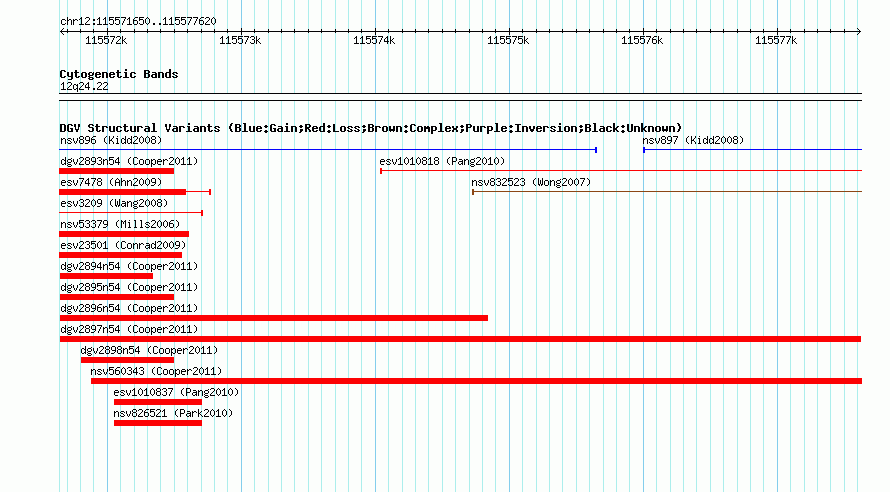Click the nsv897 (Kidd2008) variant label
Viewport: 890px width, 492px height.
693,140
